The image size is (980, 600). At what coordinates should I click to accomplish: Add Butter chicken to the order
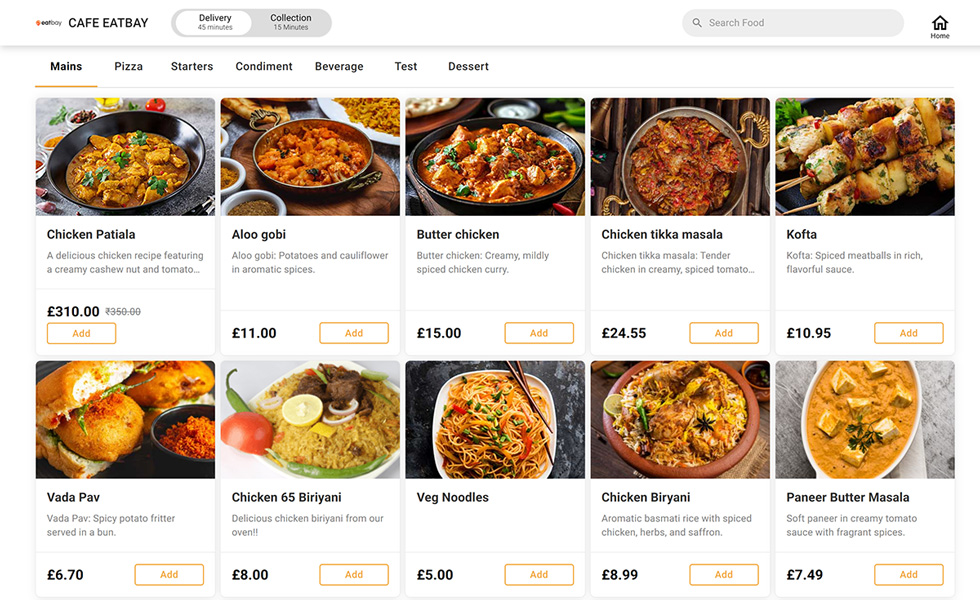539,333
